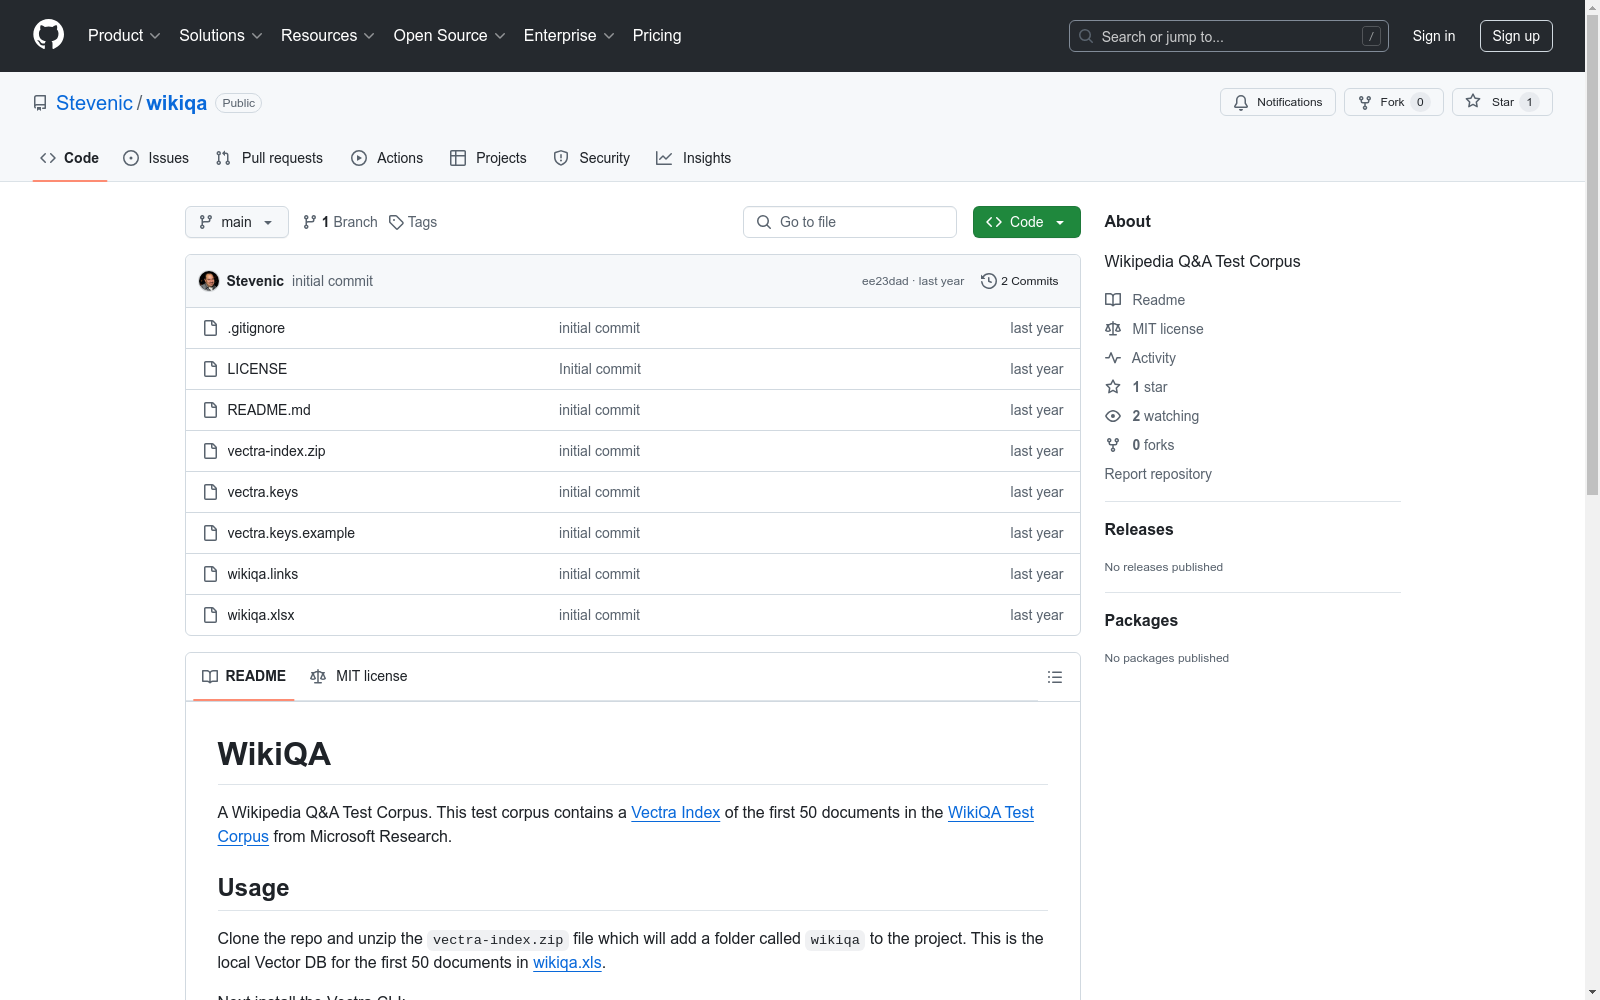Click the star icon next to 1 star
Screen dimensions: 1600x1000
click(1113, 387)
